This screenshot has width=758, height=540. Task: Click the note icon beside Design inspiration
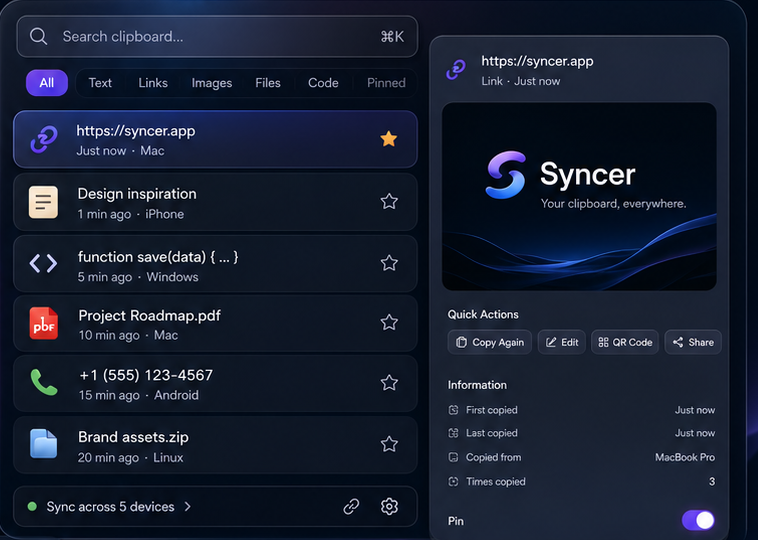(43, 202)
